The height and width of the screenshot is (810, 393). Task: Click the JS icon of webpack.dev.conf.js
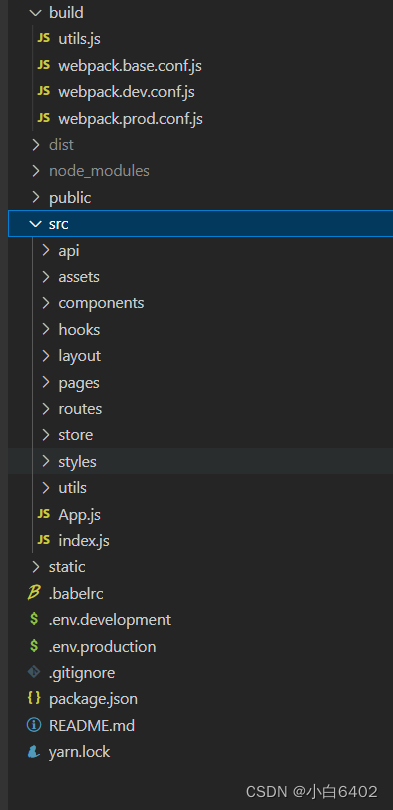(44, 92)
